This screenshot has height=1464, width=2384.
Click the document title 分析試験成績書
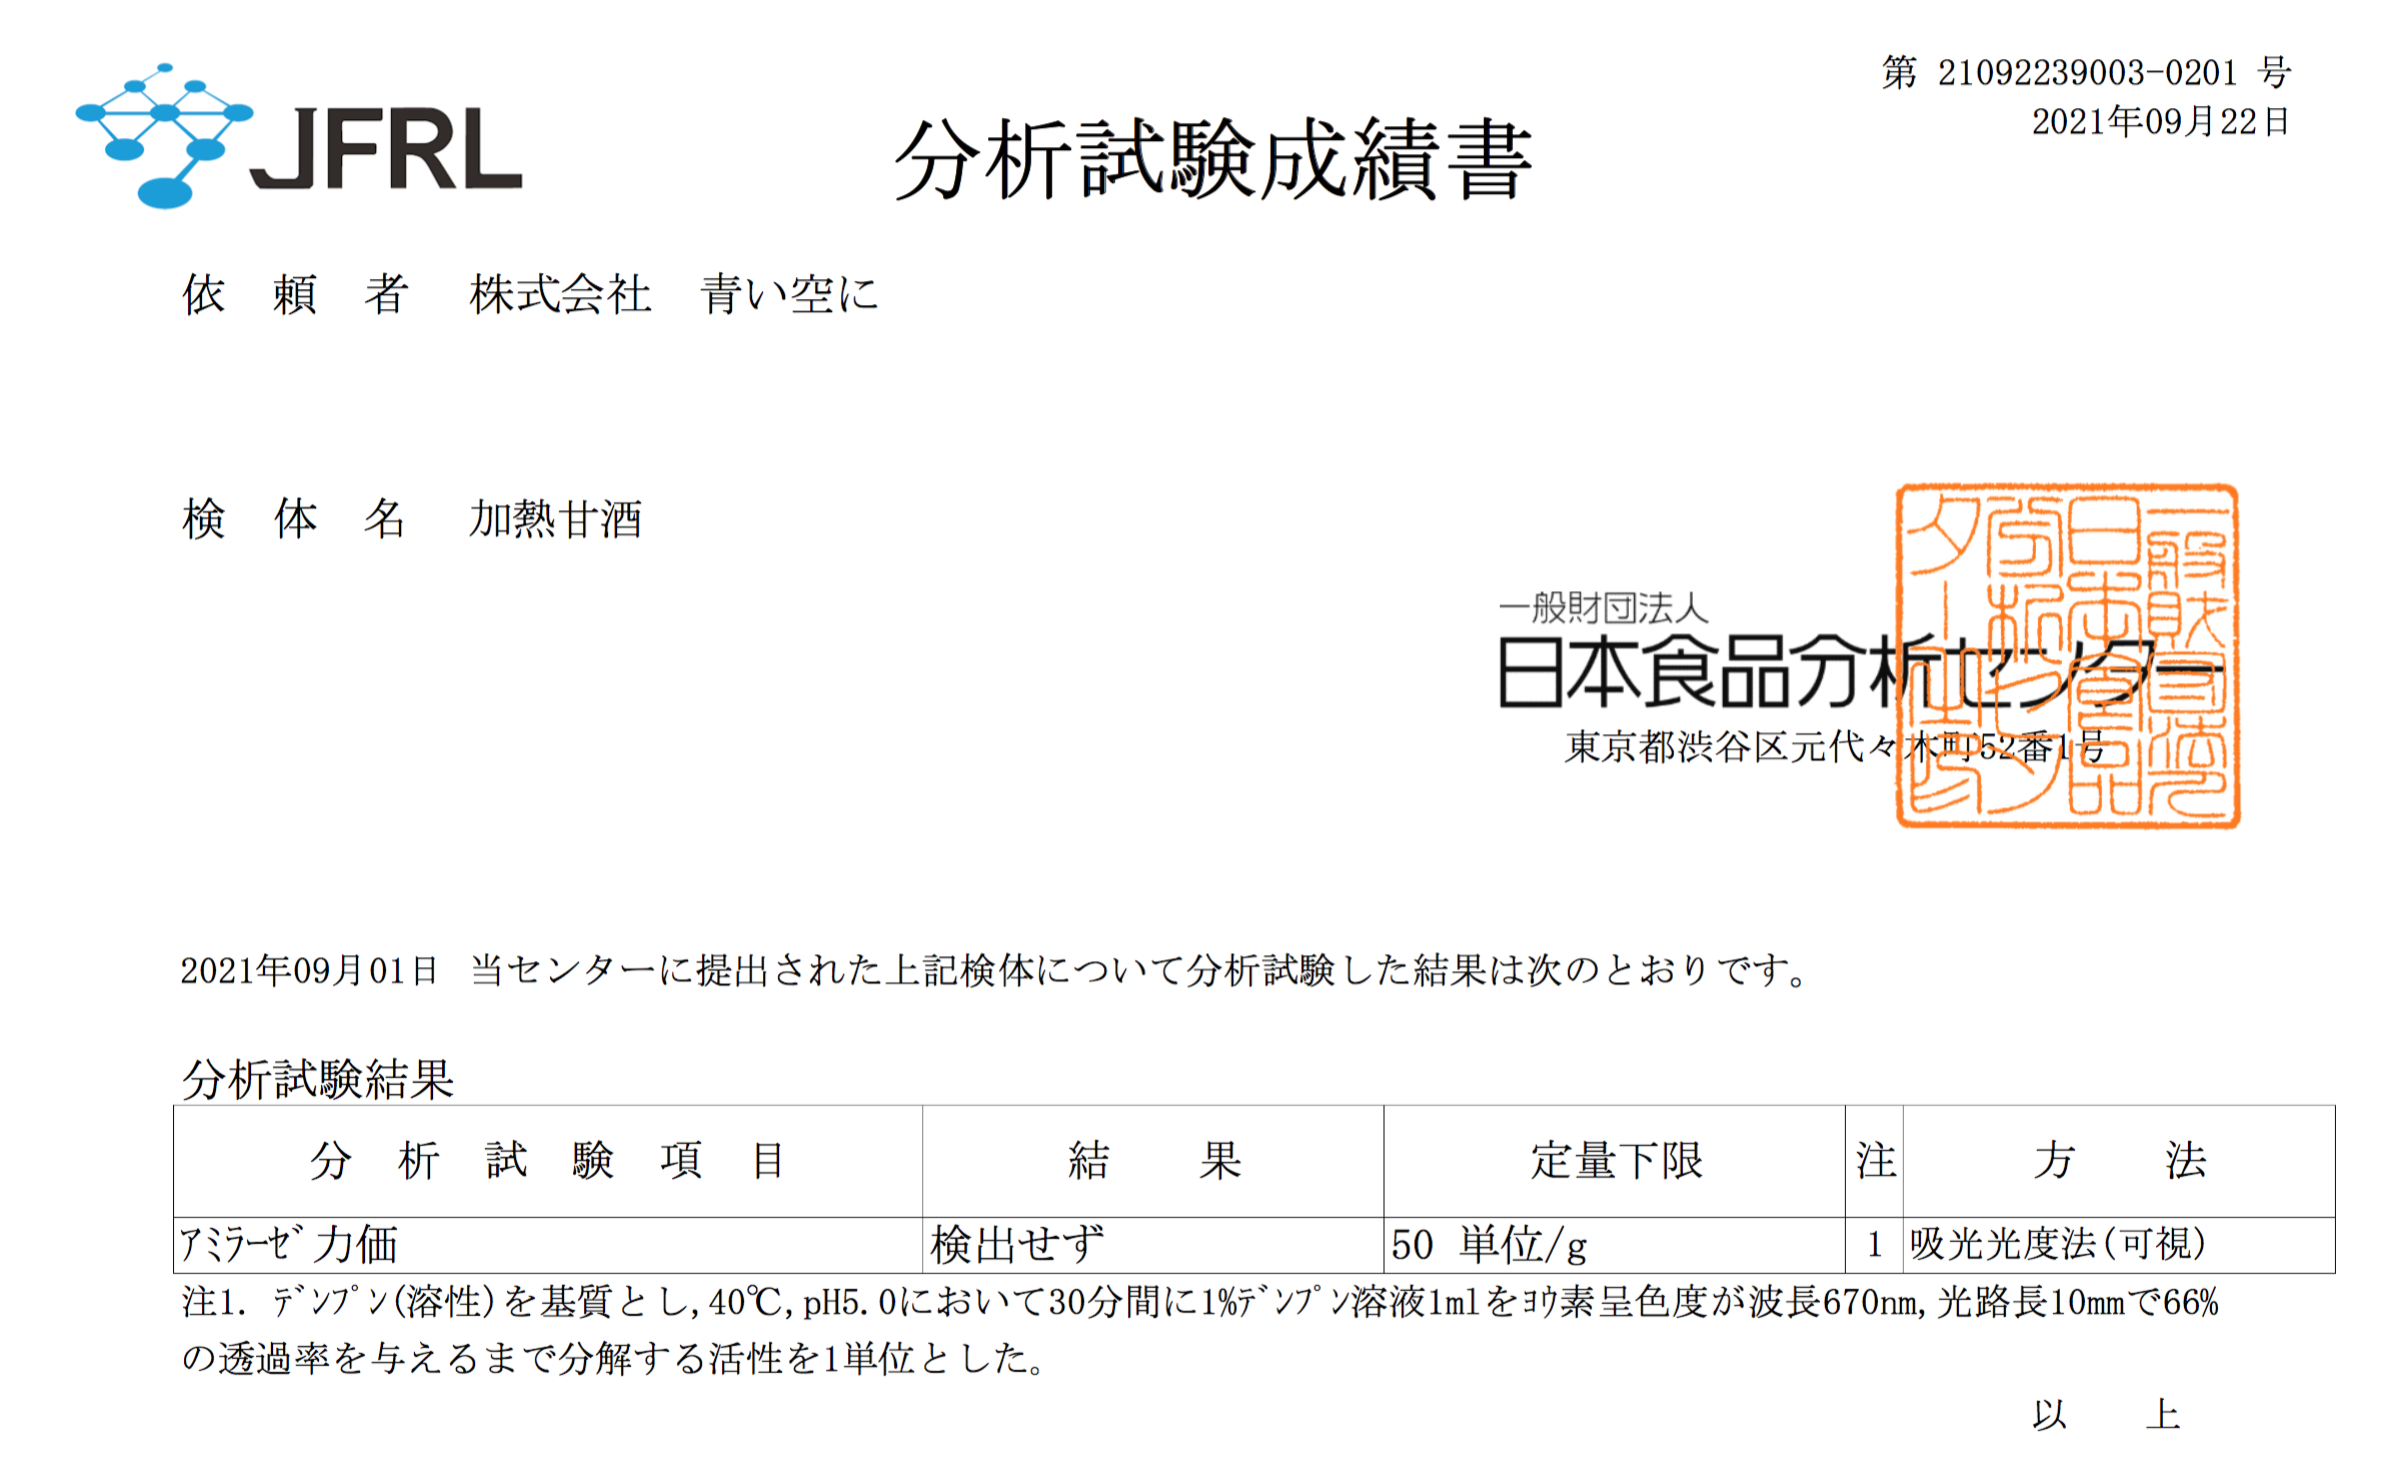pyautogui.click(x=1212, y=160)
